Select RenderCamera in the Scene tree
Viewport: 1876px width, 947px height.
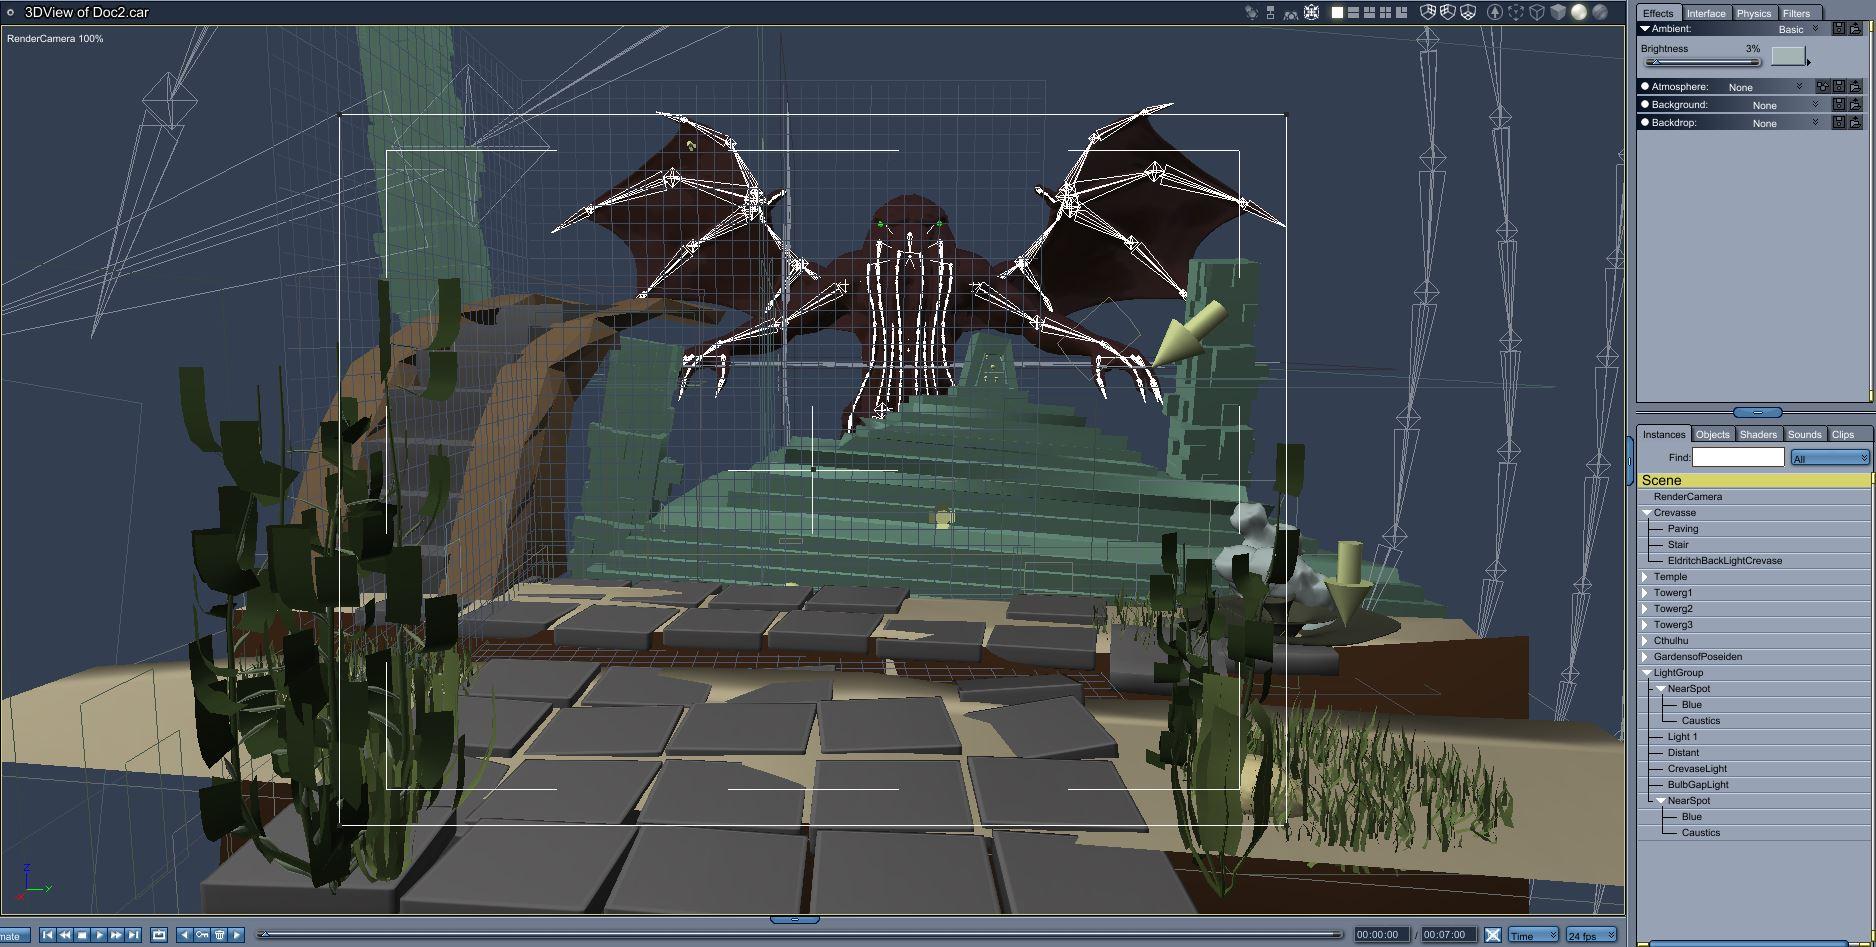(x=1688, y=497)
